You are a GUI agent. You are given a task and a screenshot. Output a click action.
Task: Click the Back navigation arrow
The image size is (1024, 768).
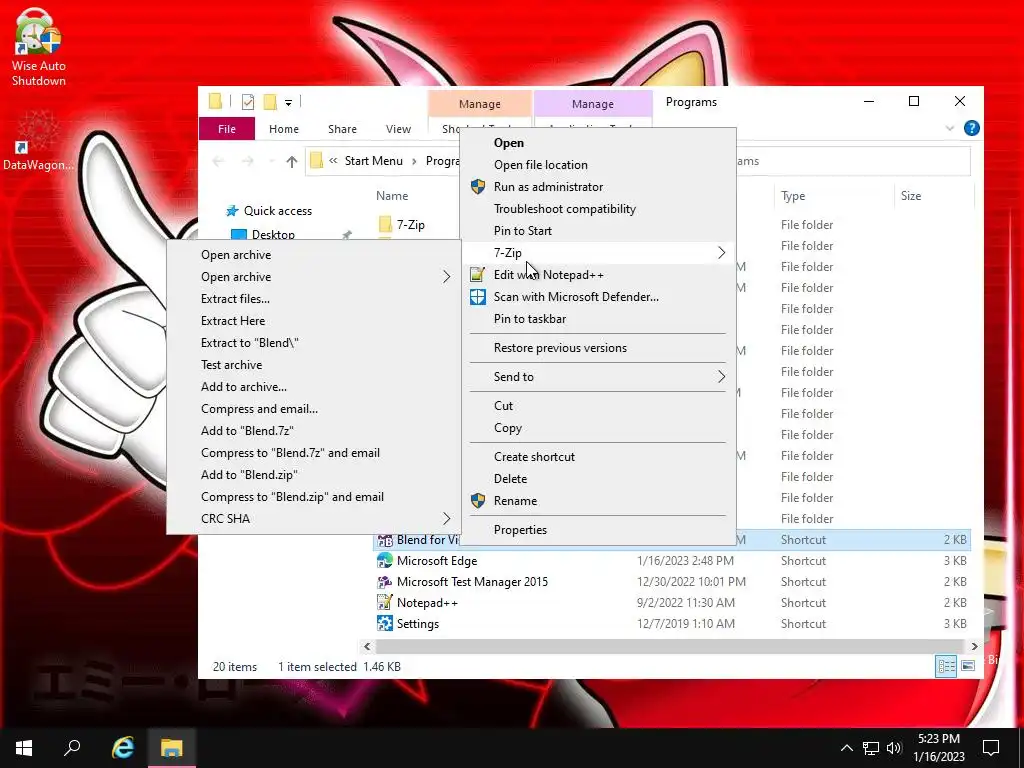pos(218,161)
